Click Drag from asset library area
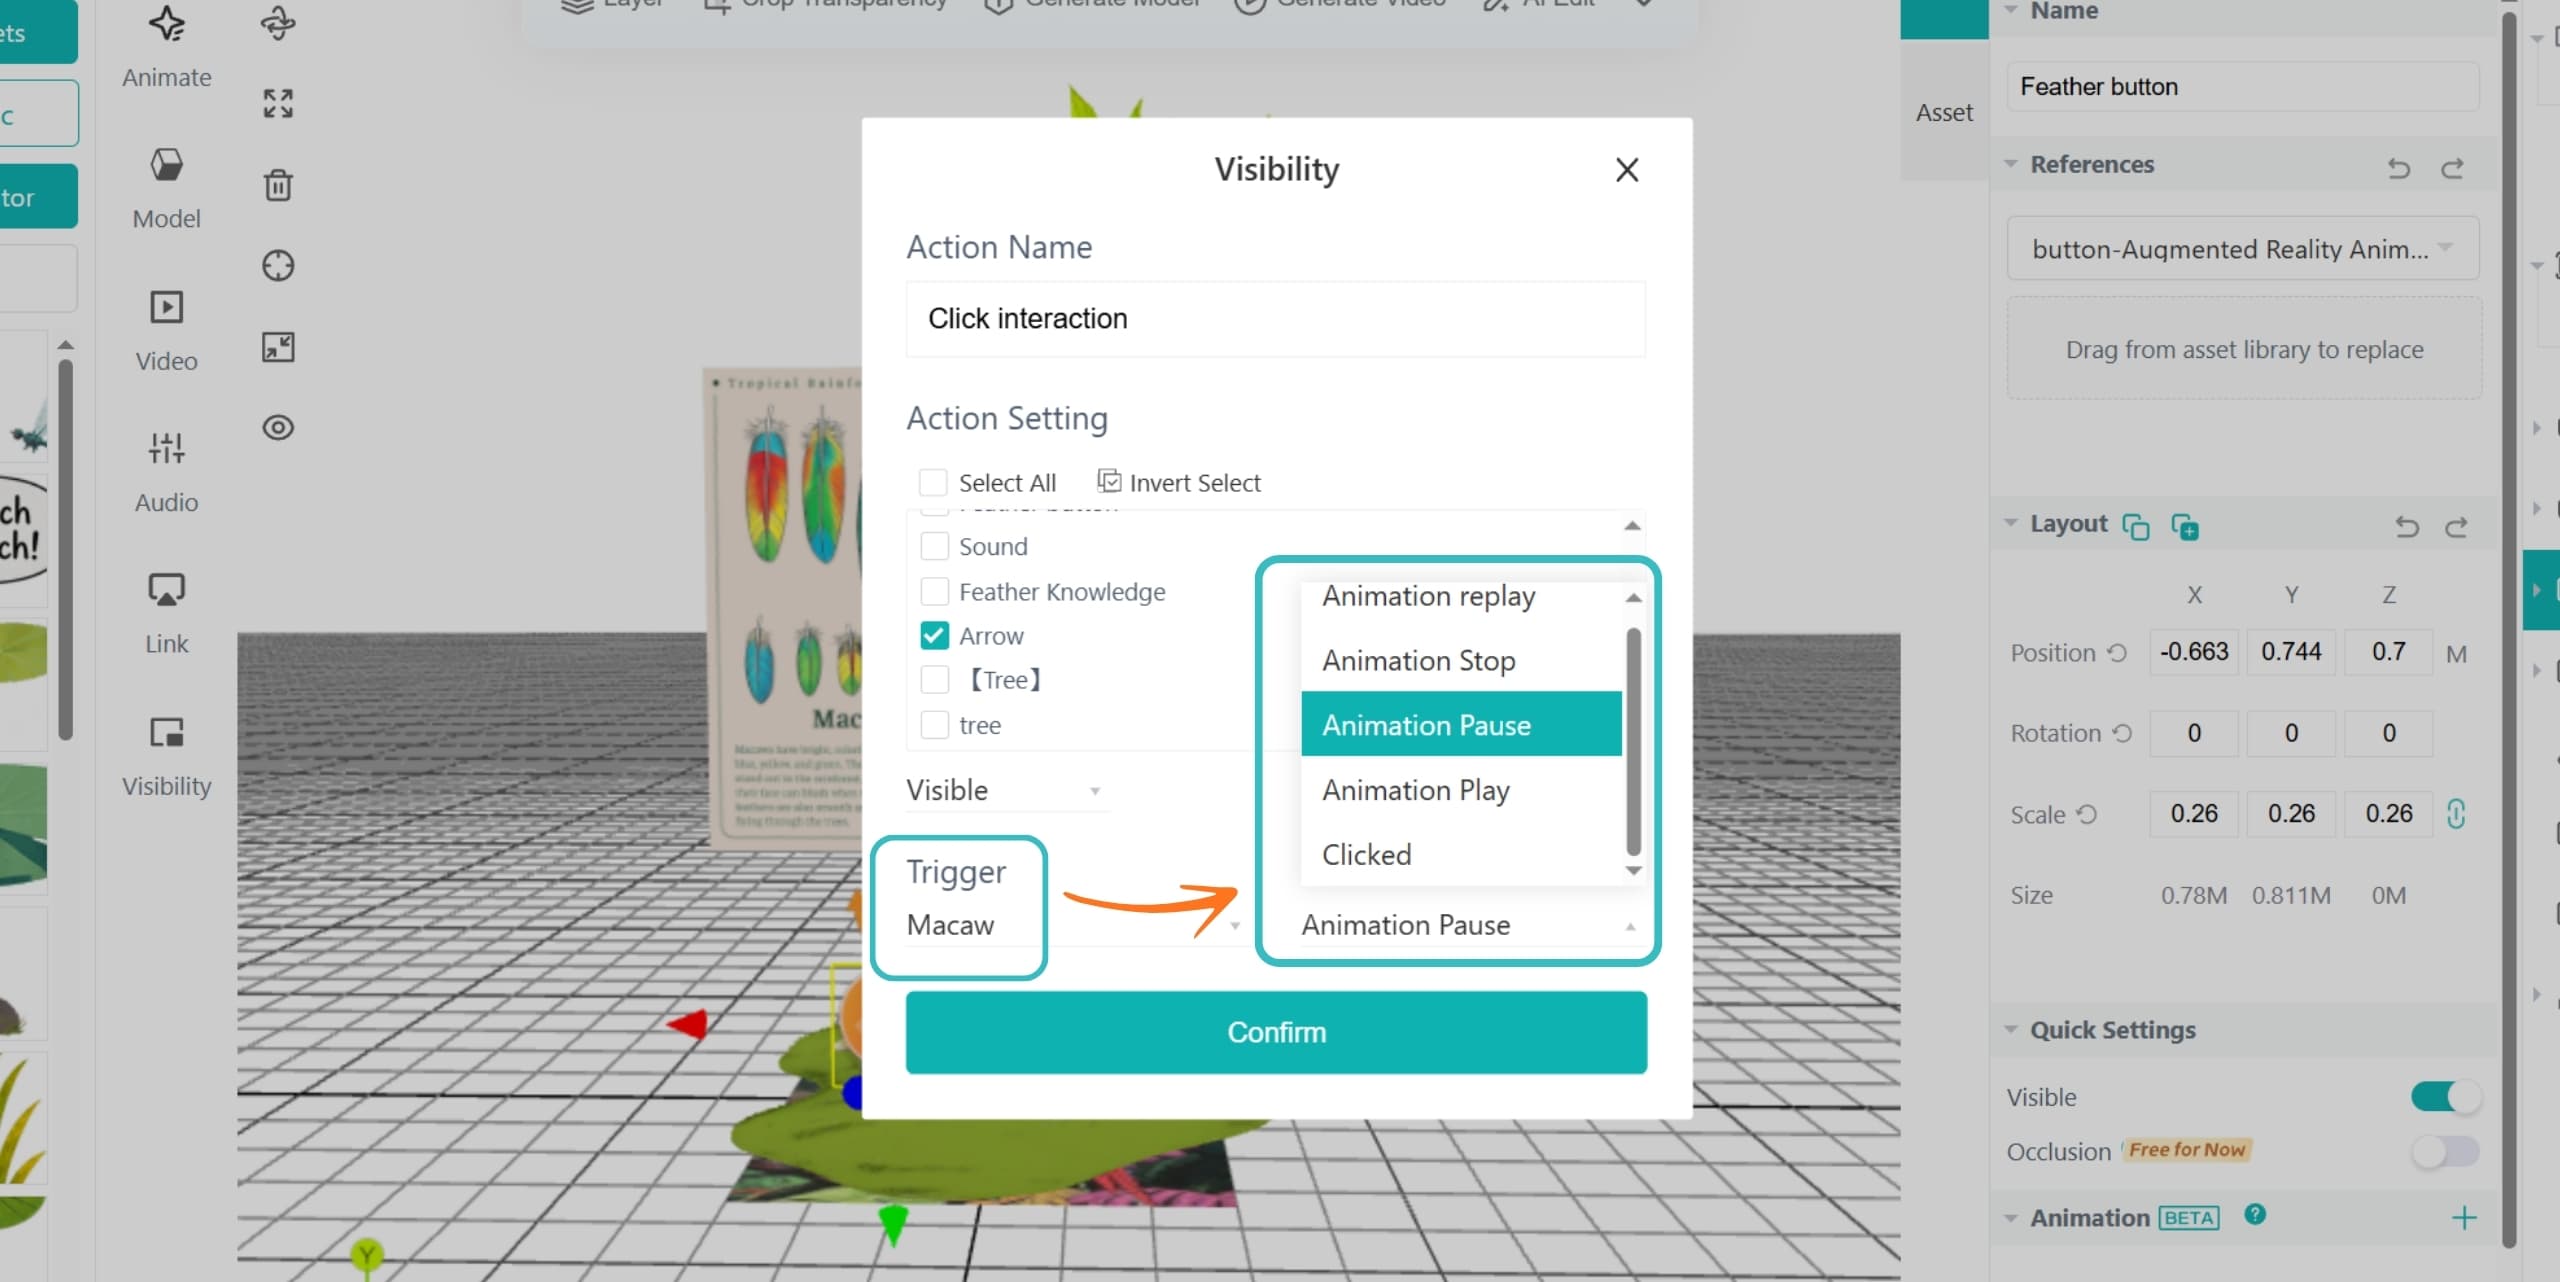2560x1282 pixels. (x=2244, y=349)
